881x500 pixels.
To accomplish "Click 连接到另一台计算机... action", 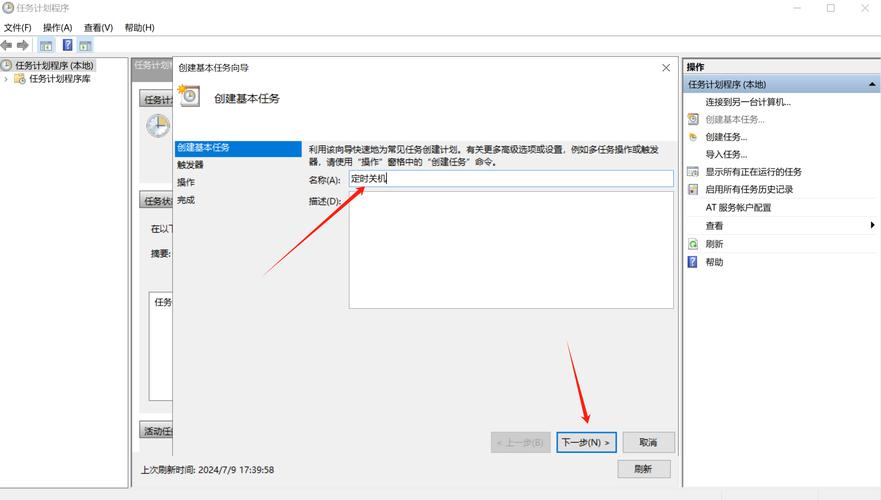I will [x=748, y=102].
